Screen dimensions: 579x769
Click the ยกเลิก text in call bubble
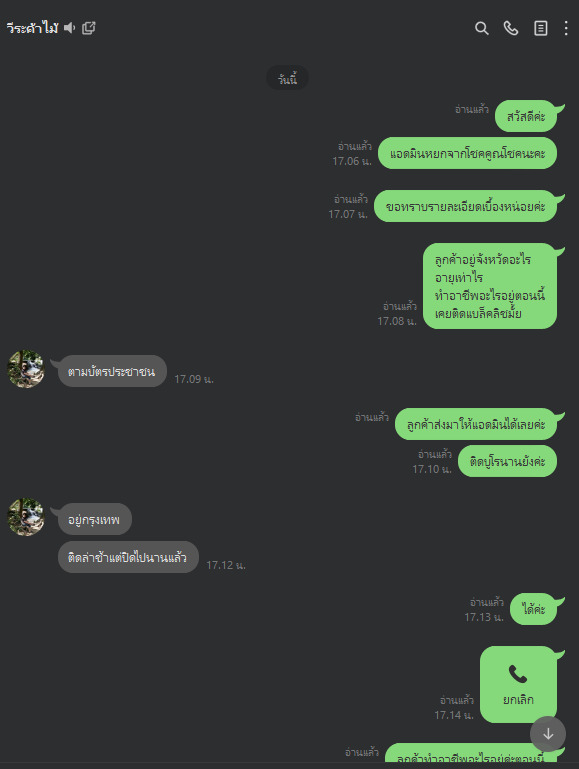(518, 700)
